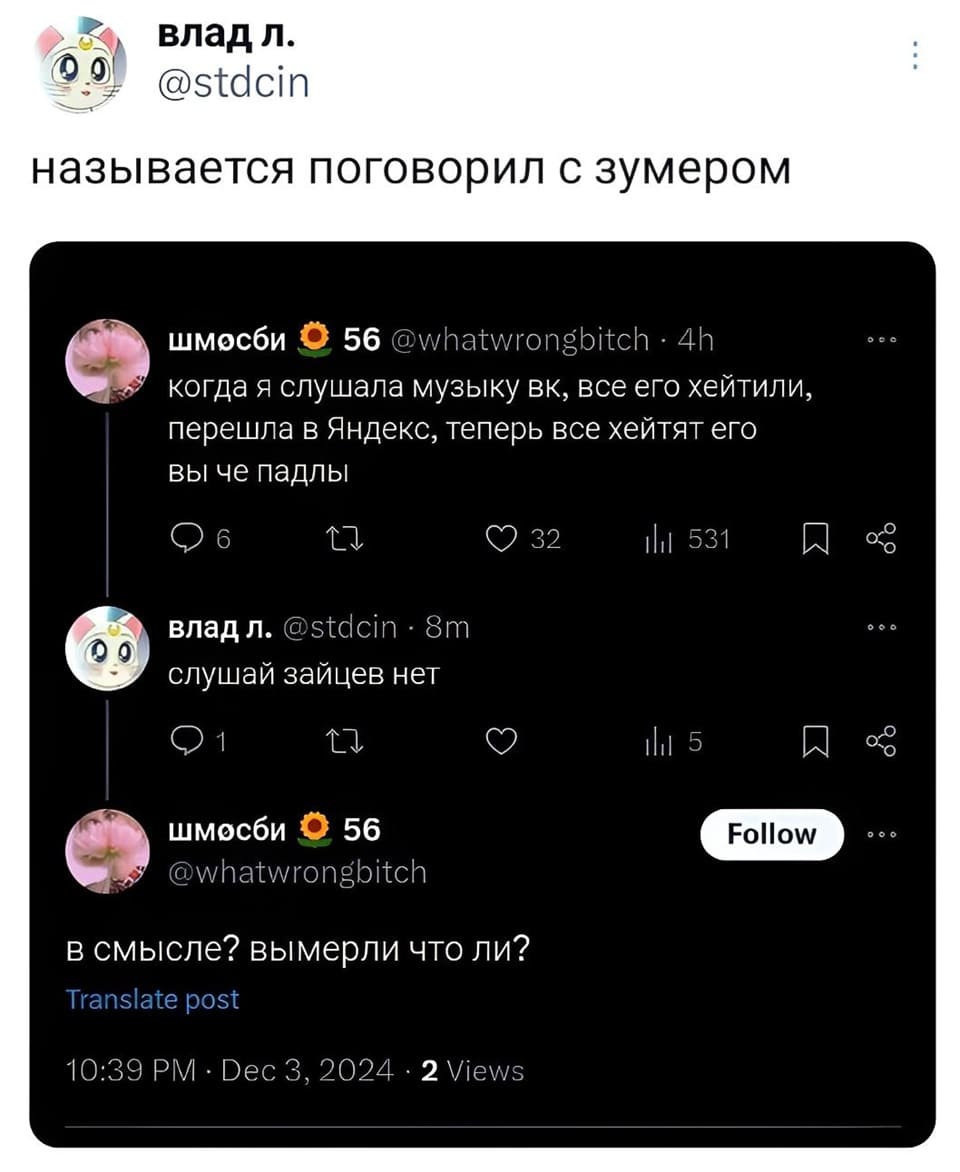Open three-dot menu on first шмосби tweet
The height and width of the screenshot is (1172, 960).
tap(883, 341)
